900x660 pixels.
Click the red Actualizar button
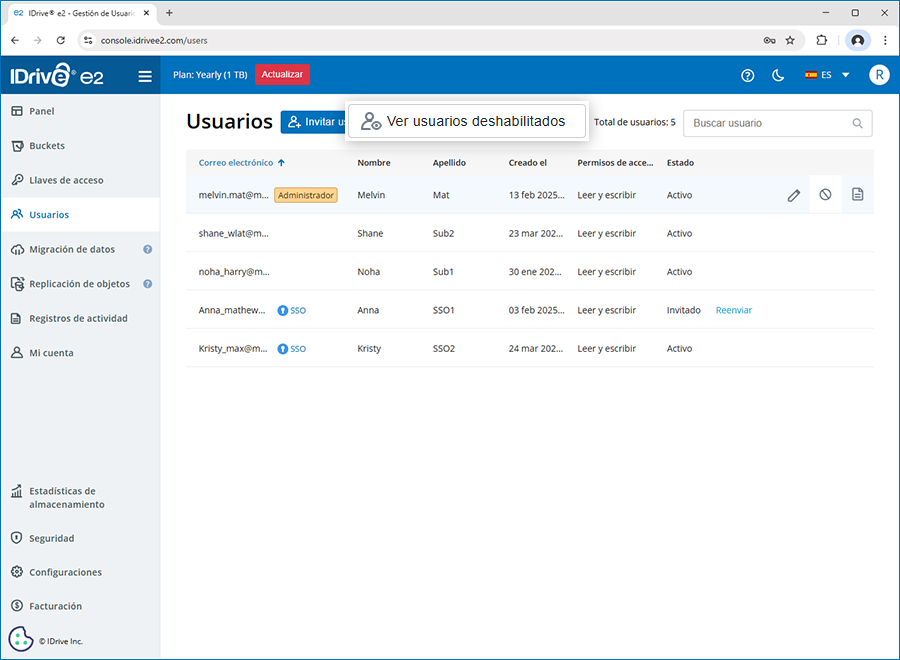pyautogui.click(x=282, y=75)
